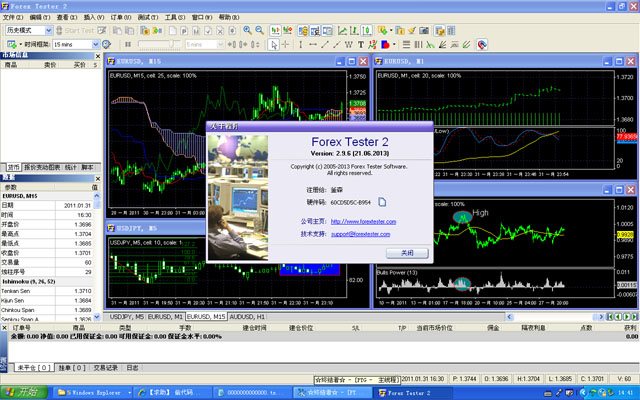
Task: Close the 市场信息 panel with X
Action: 98,56
